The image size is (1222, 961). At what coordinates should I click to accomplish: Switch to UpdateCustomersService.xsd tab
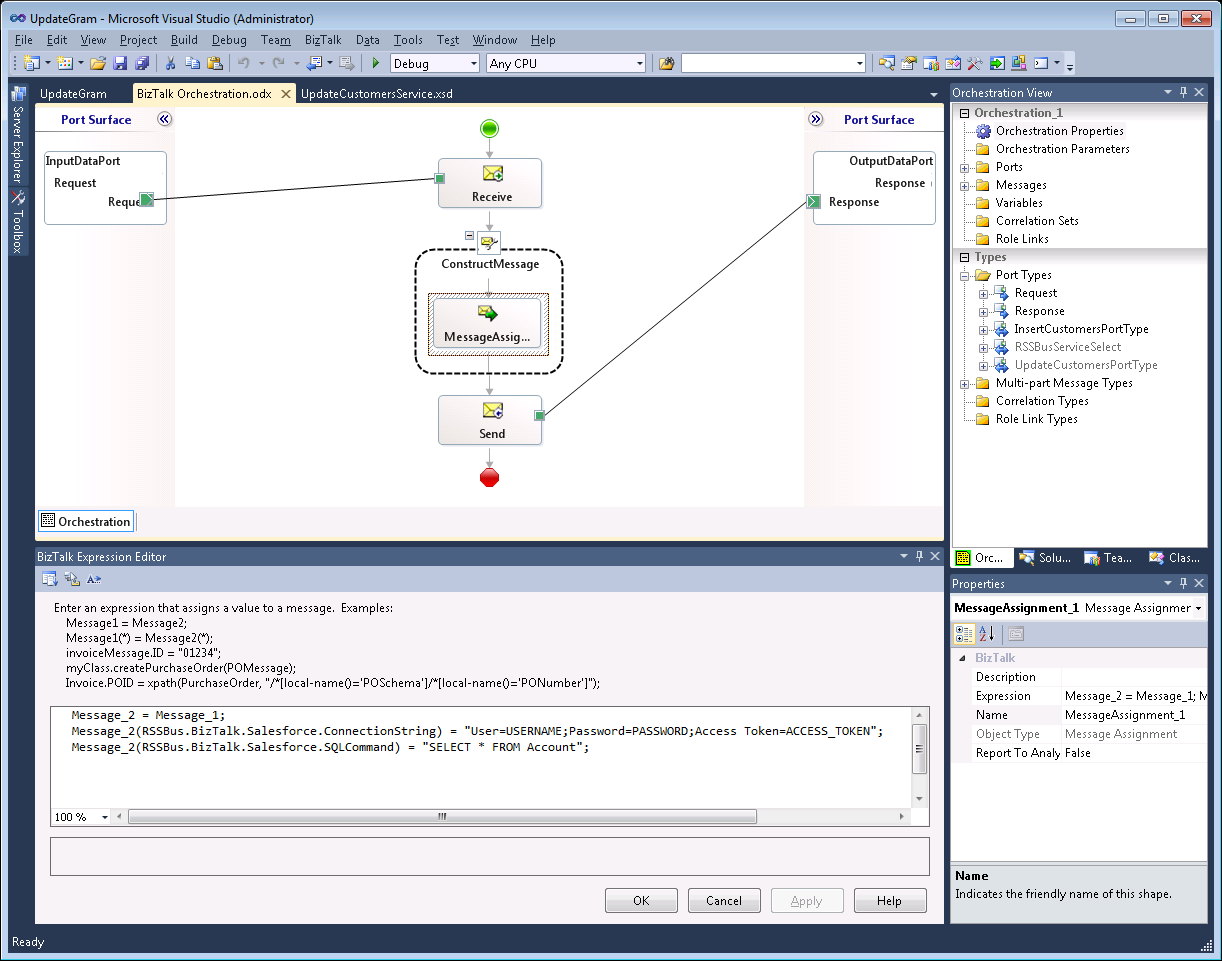click(x=376, y=94)
